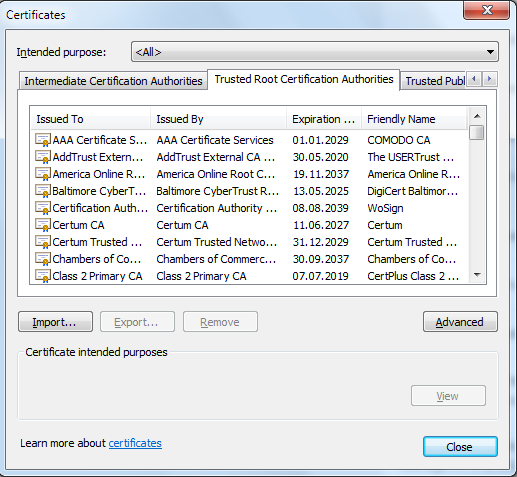517x477 pixels.
Task: Click 'CertPlus Class 2 ...' friendly name
Action: pos(413,276)
